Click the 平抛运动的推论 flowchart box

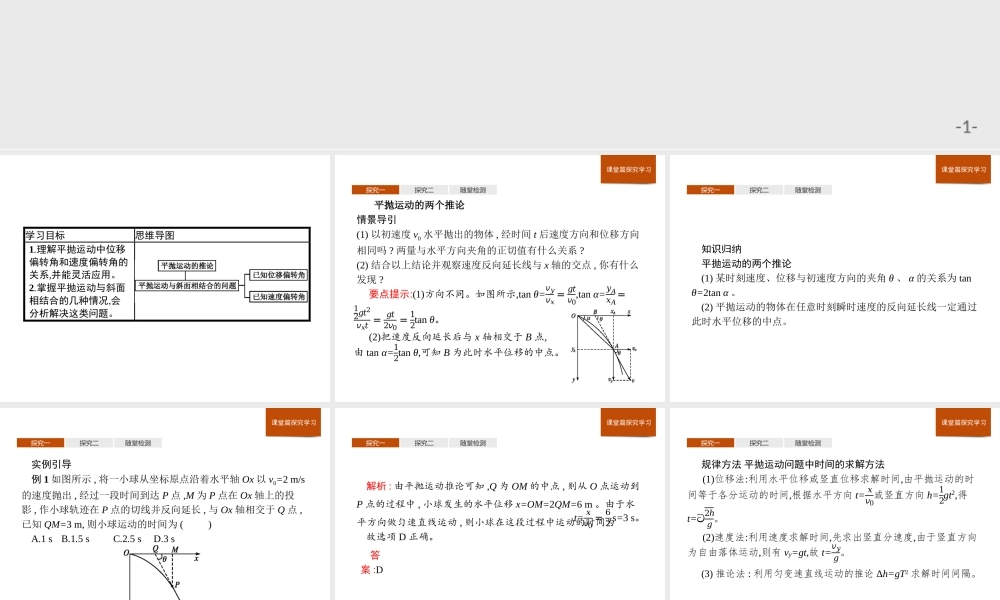(187, 265)
